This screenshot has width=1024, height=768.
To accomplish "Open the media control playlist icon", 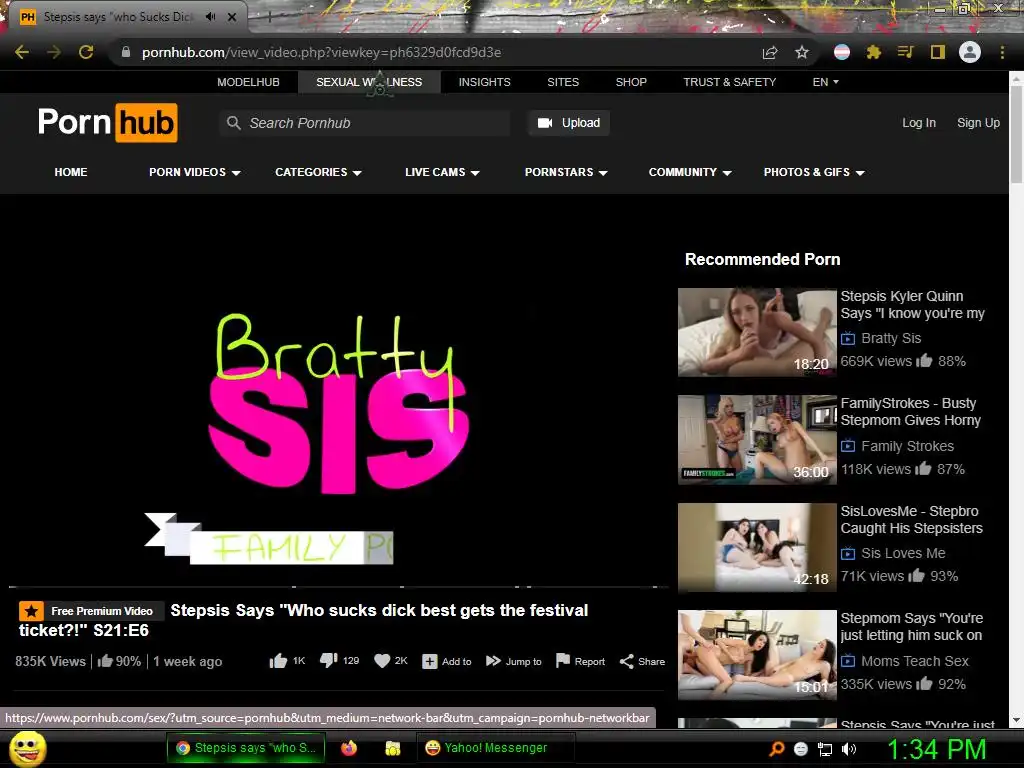I will [x=906, y=52].
